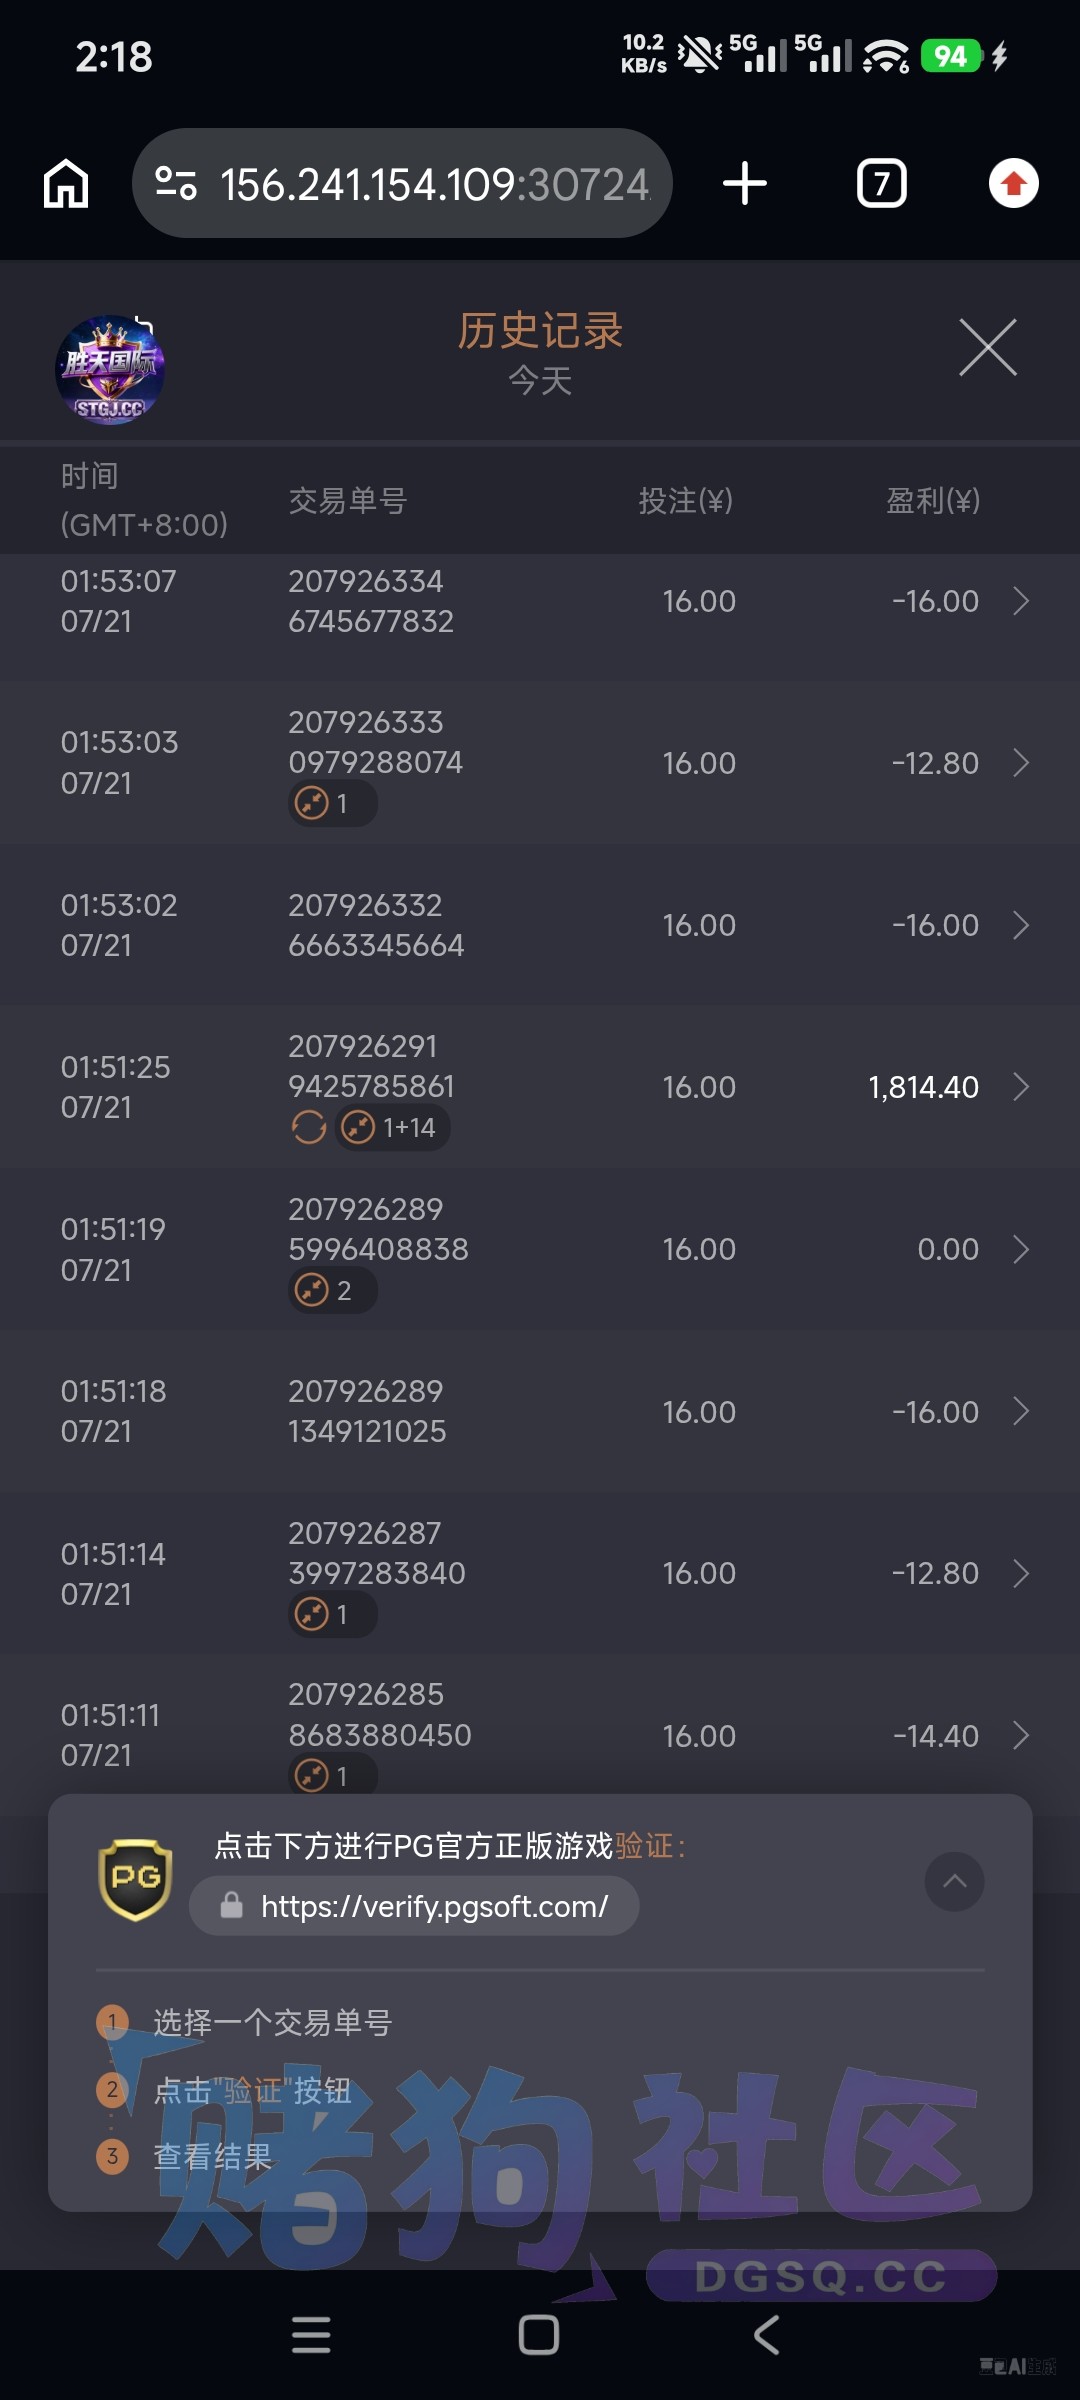Collapse the PG verification panel
1080x2400 pixels.
955,1882
